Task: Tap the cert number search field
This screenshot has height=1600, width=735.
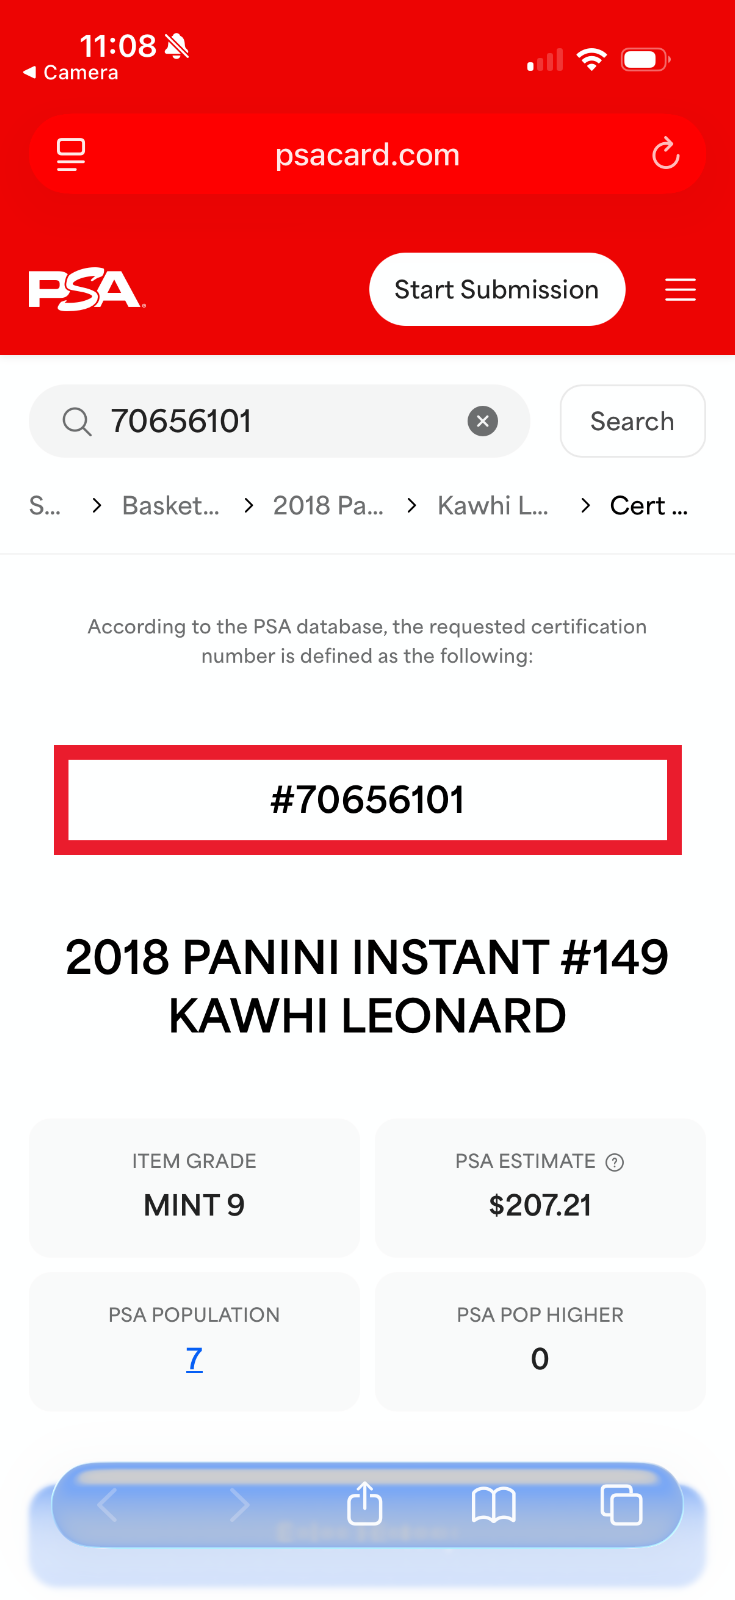Action: coord(280,421)
